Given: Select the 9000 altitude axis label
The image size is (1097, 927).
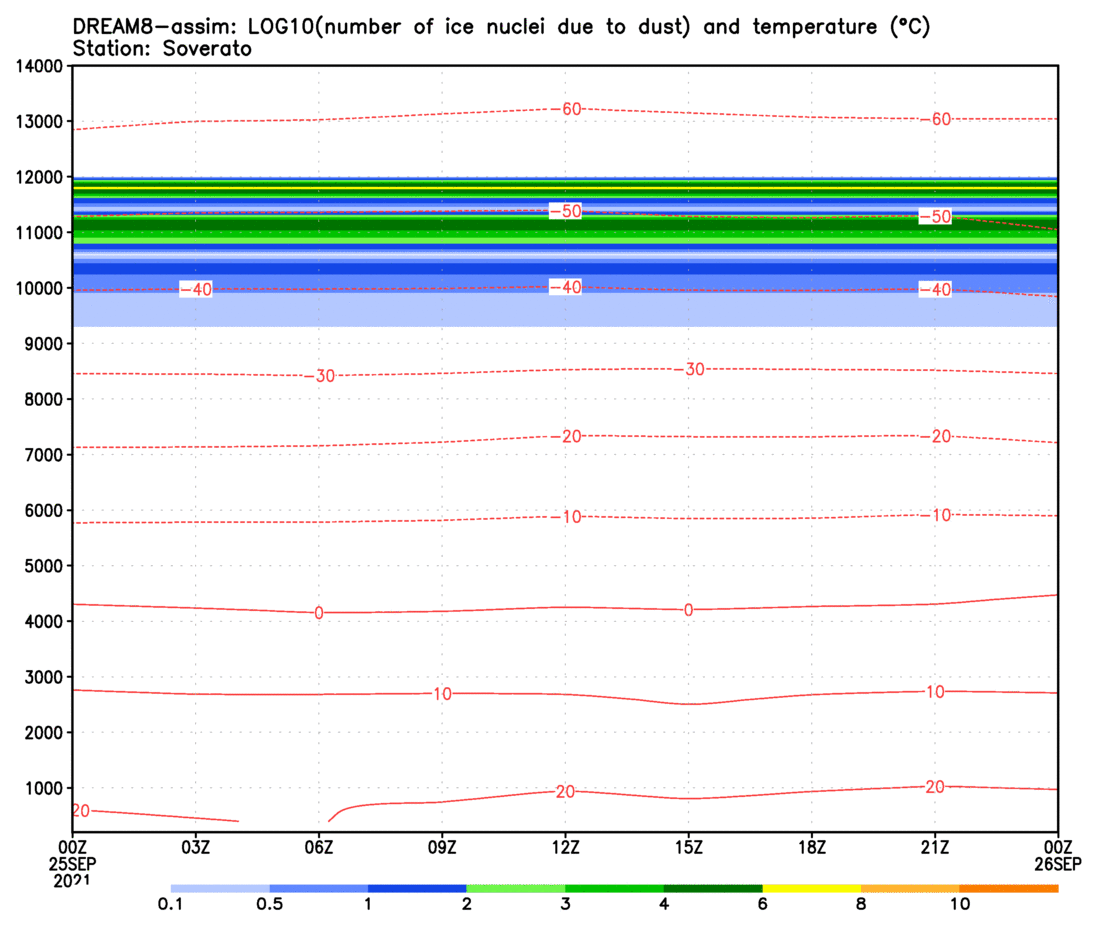Looking at the screenshot, I should coord(43,344).
